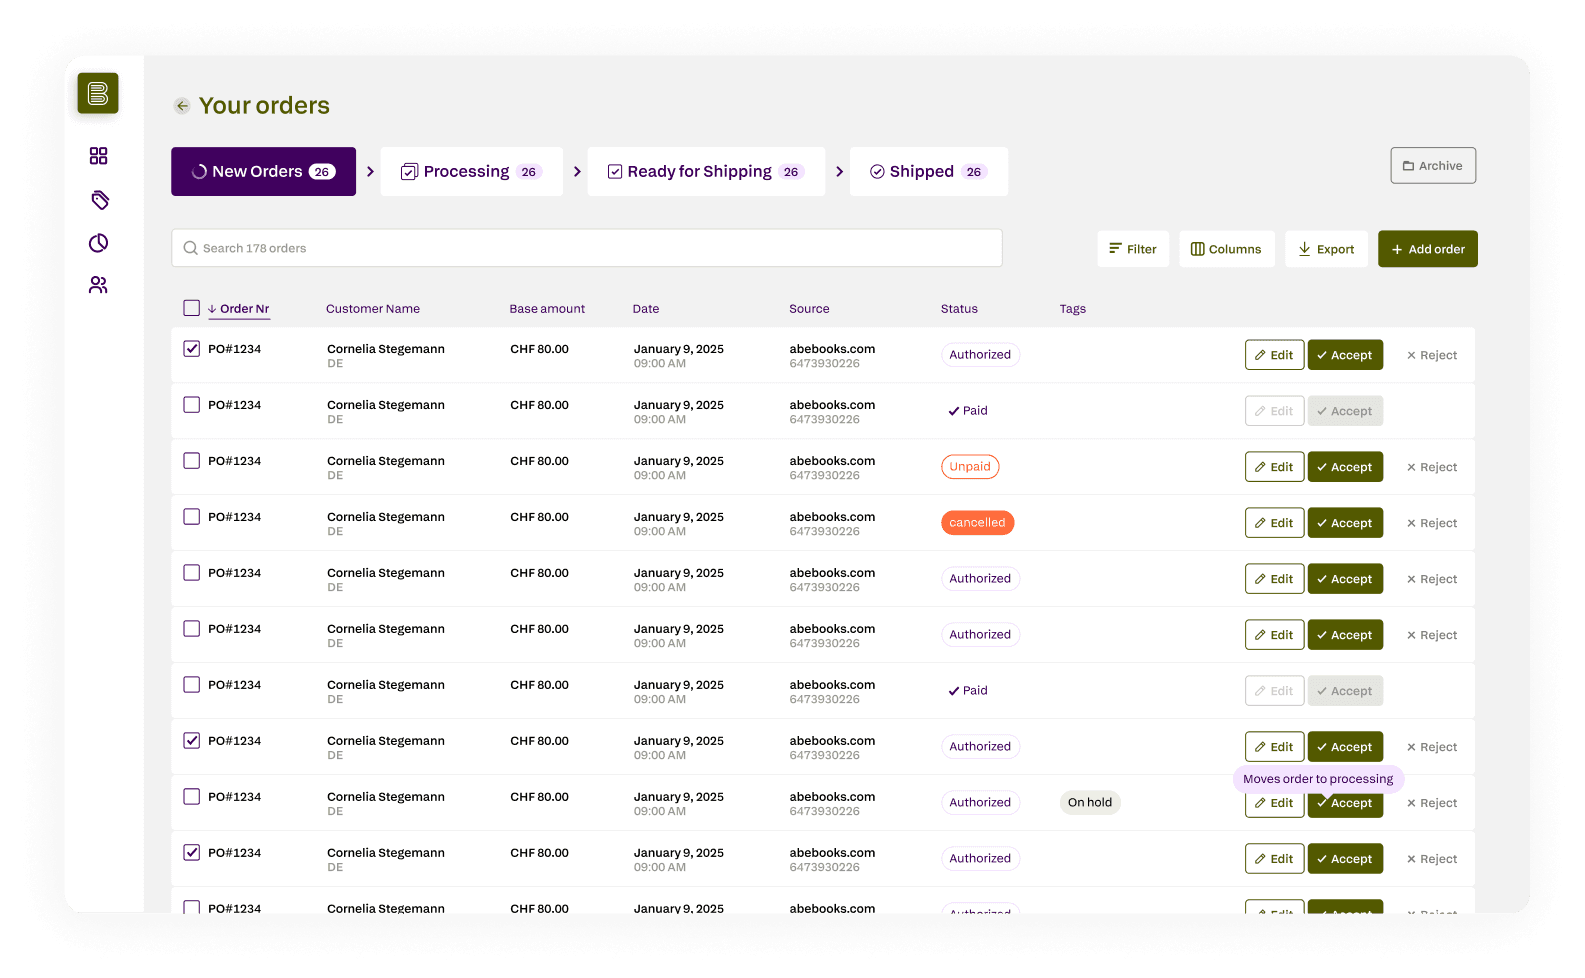
Task: Open the Filter options
Action: tap(1133, 249)
